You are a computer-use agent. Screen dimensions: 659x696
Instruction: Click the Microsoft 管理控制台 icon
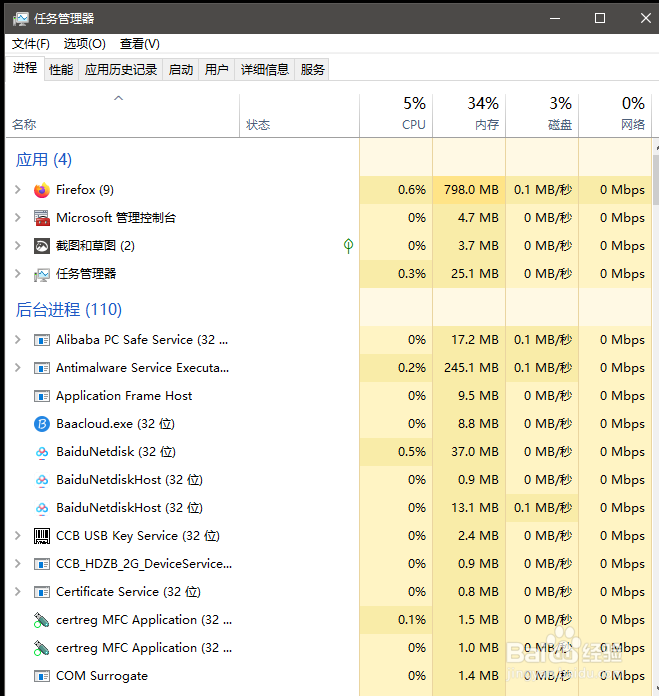pos(41,218)
